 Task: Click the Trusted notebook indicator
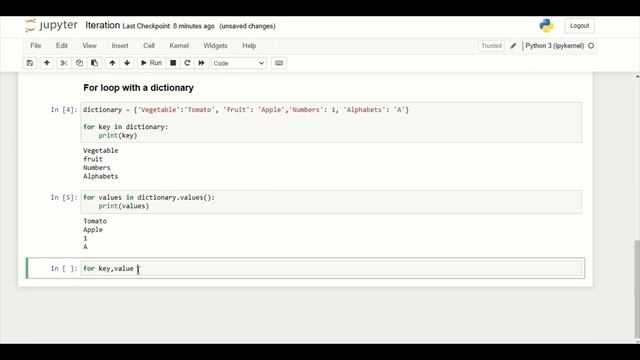pyautogui.click(x=491, y=46)
